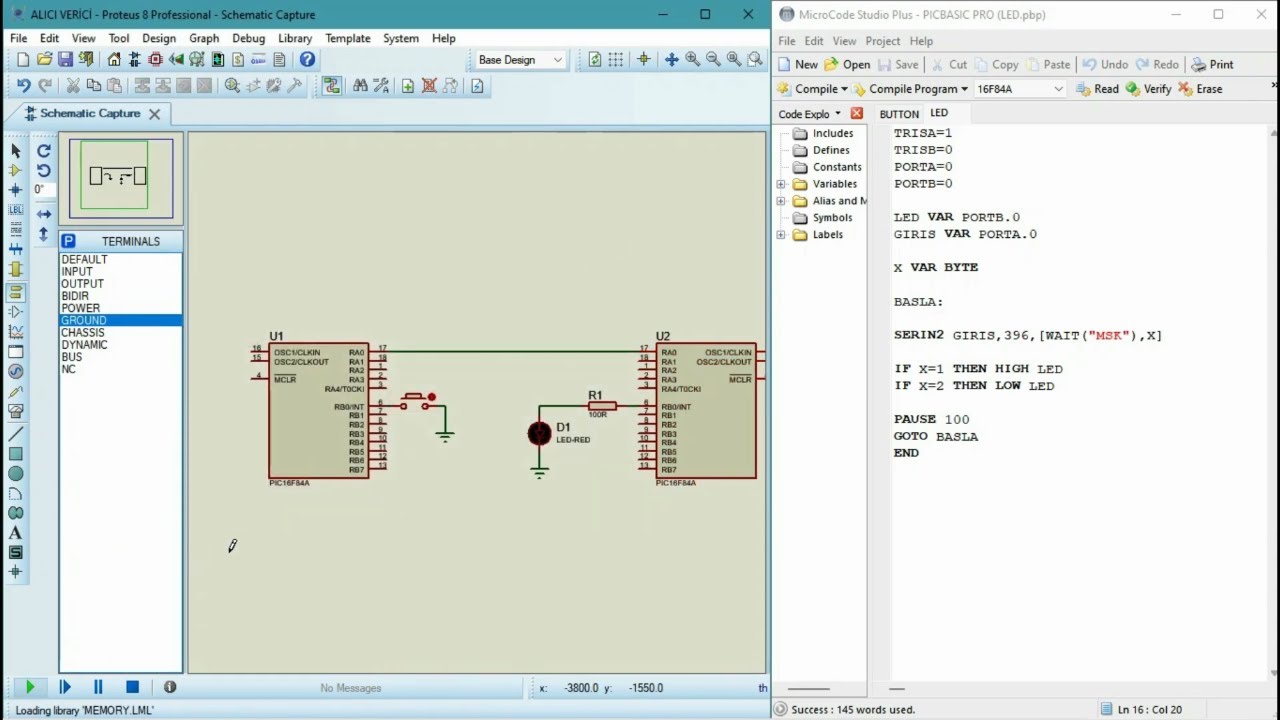Open the Proteus Debug menu
Screen dimensions: 1280x720
[x=249, y=38]
